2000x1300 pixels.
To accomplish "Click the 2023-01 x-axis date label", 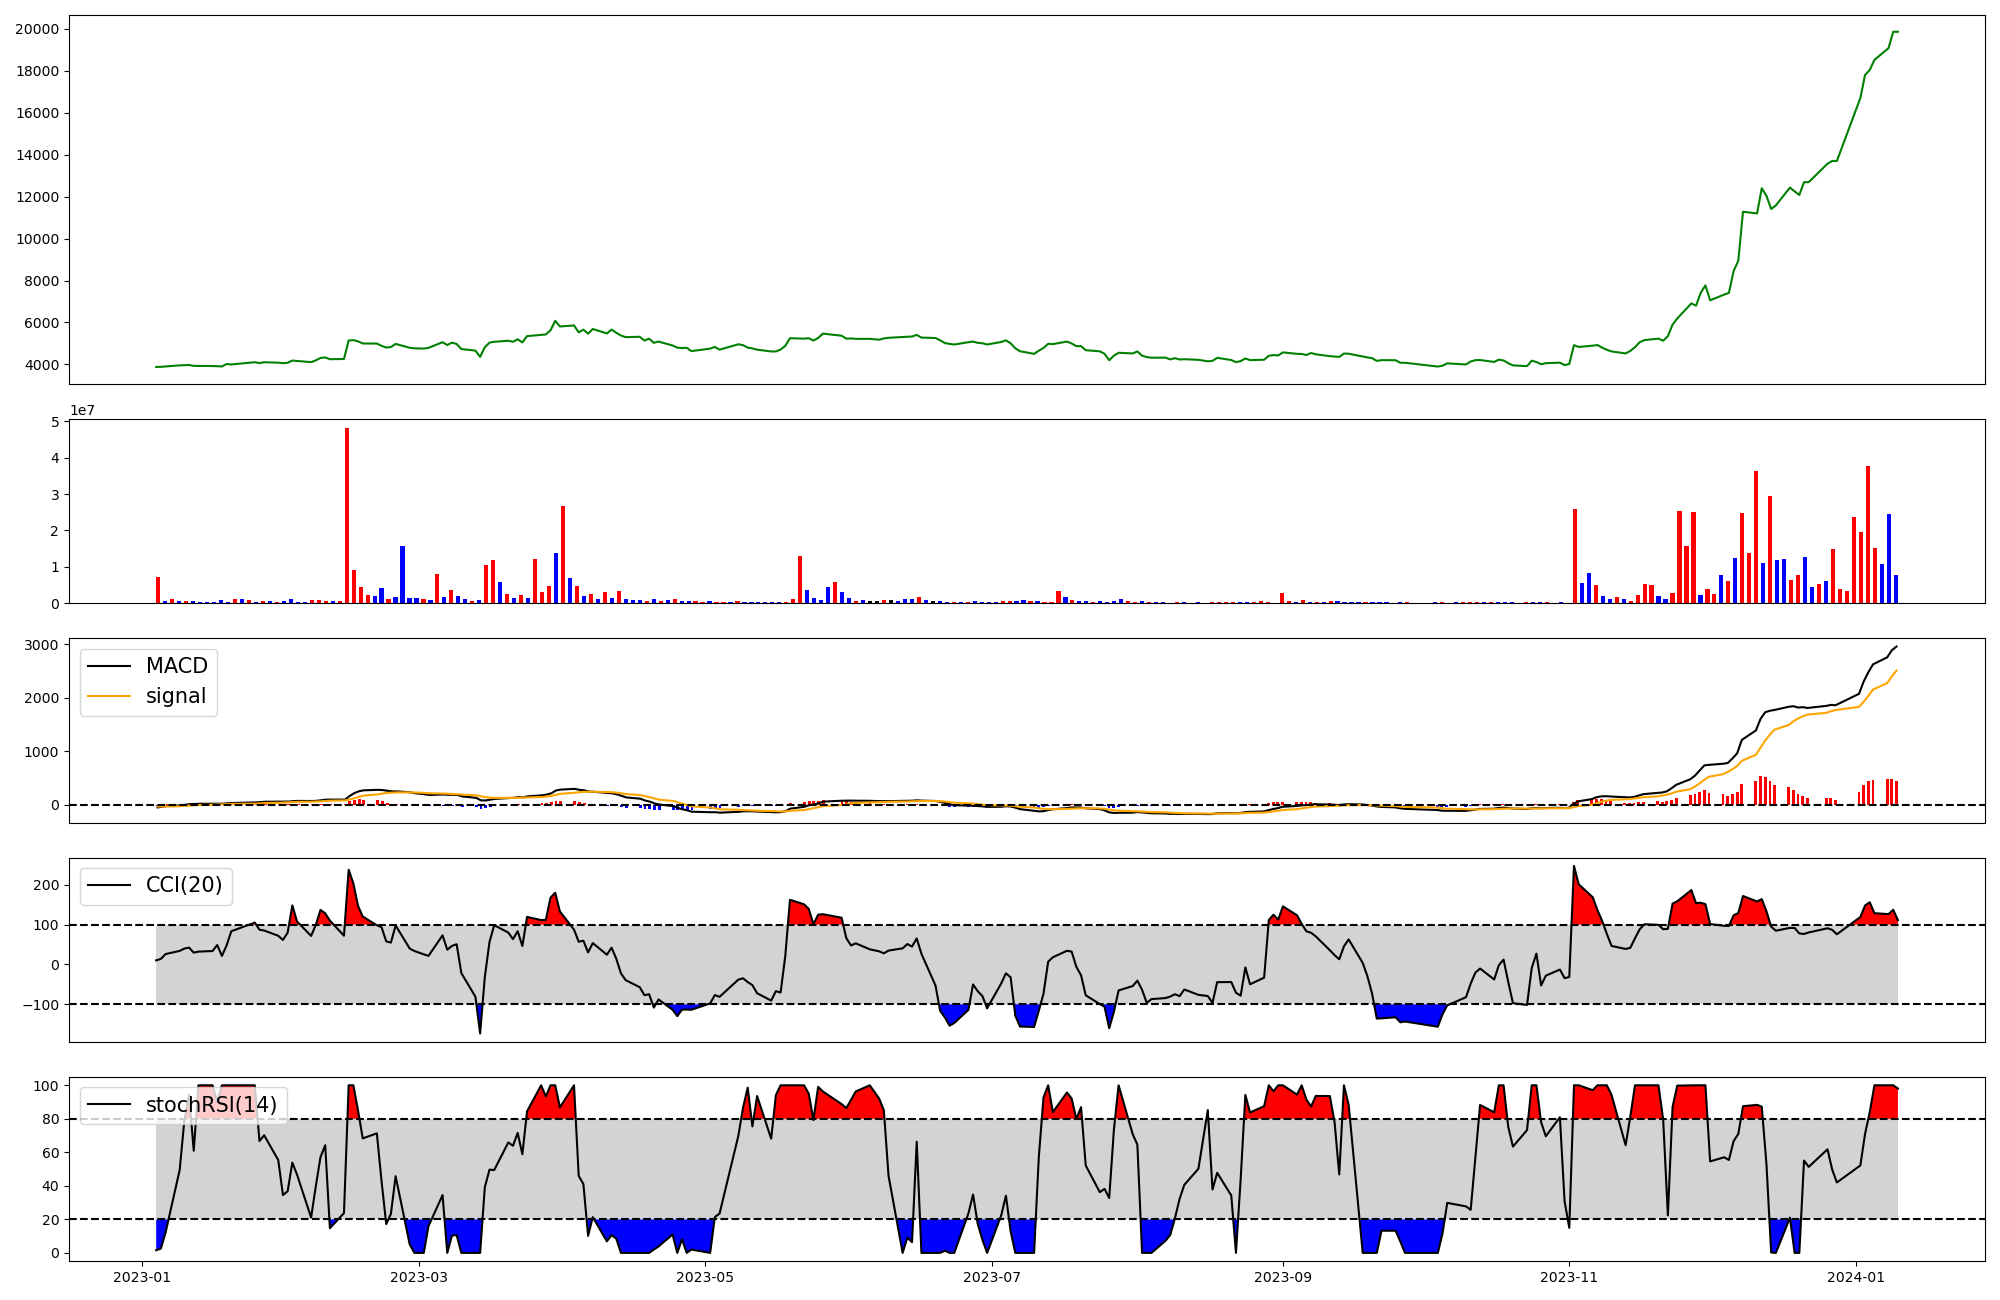I will point(143,1276).
